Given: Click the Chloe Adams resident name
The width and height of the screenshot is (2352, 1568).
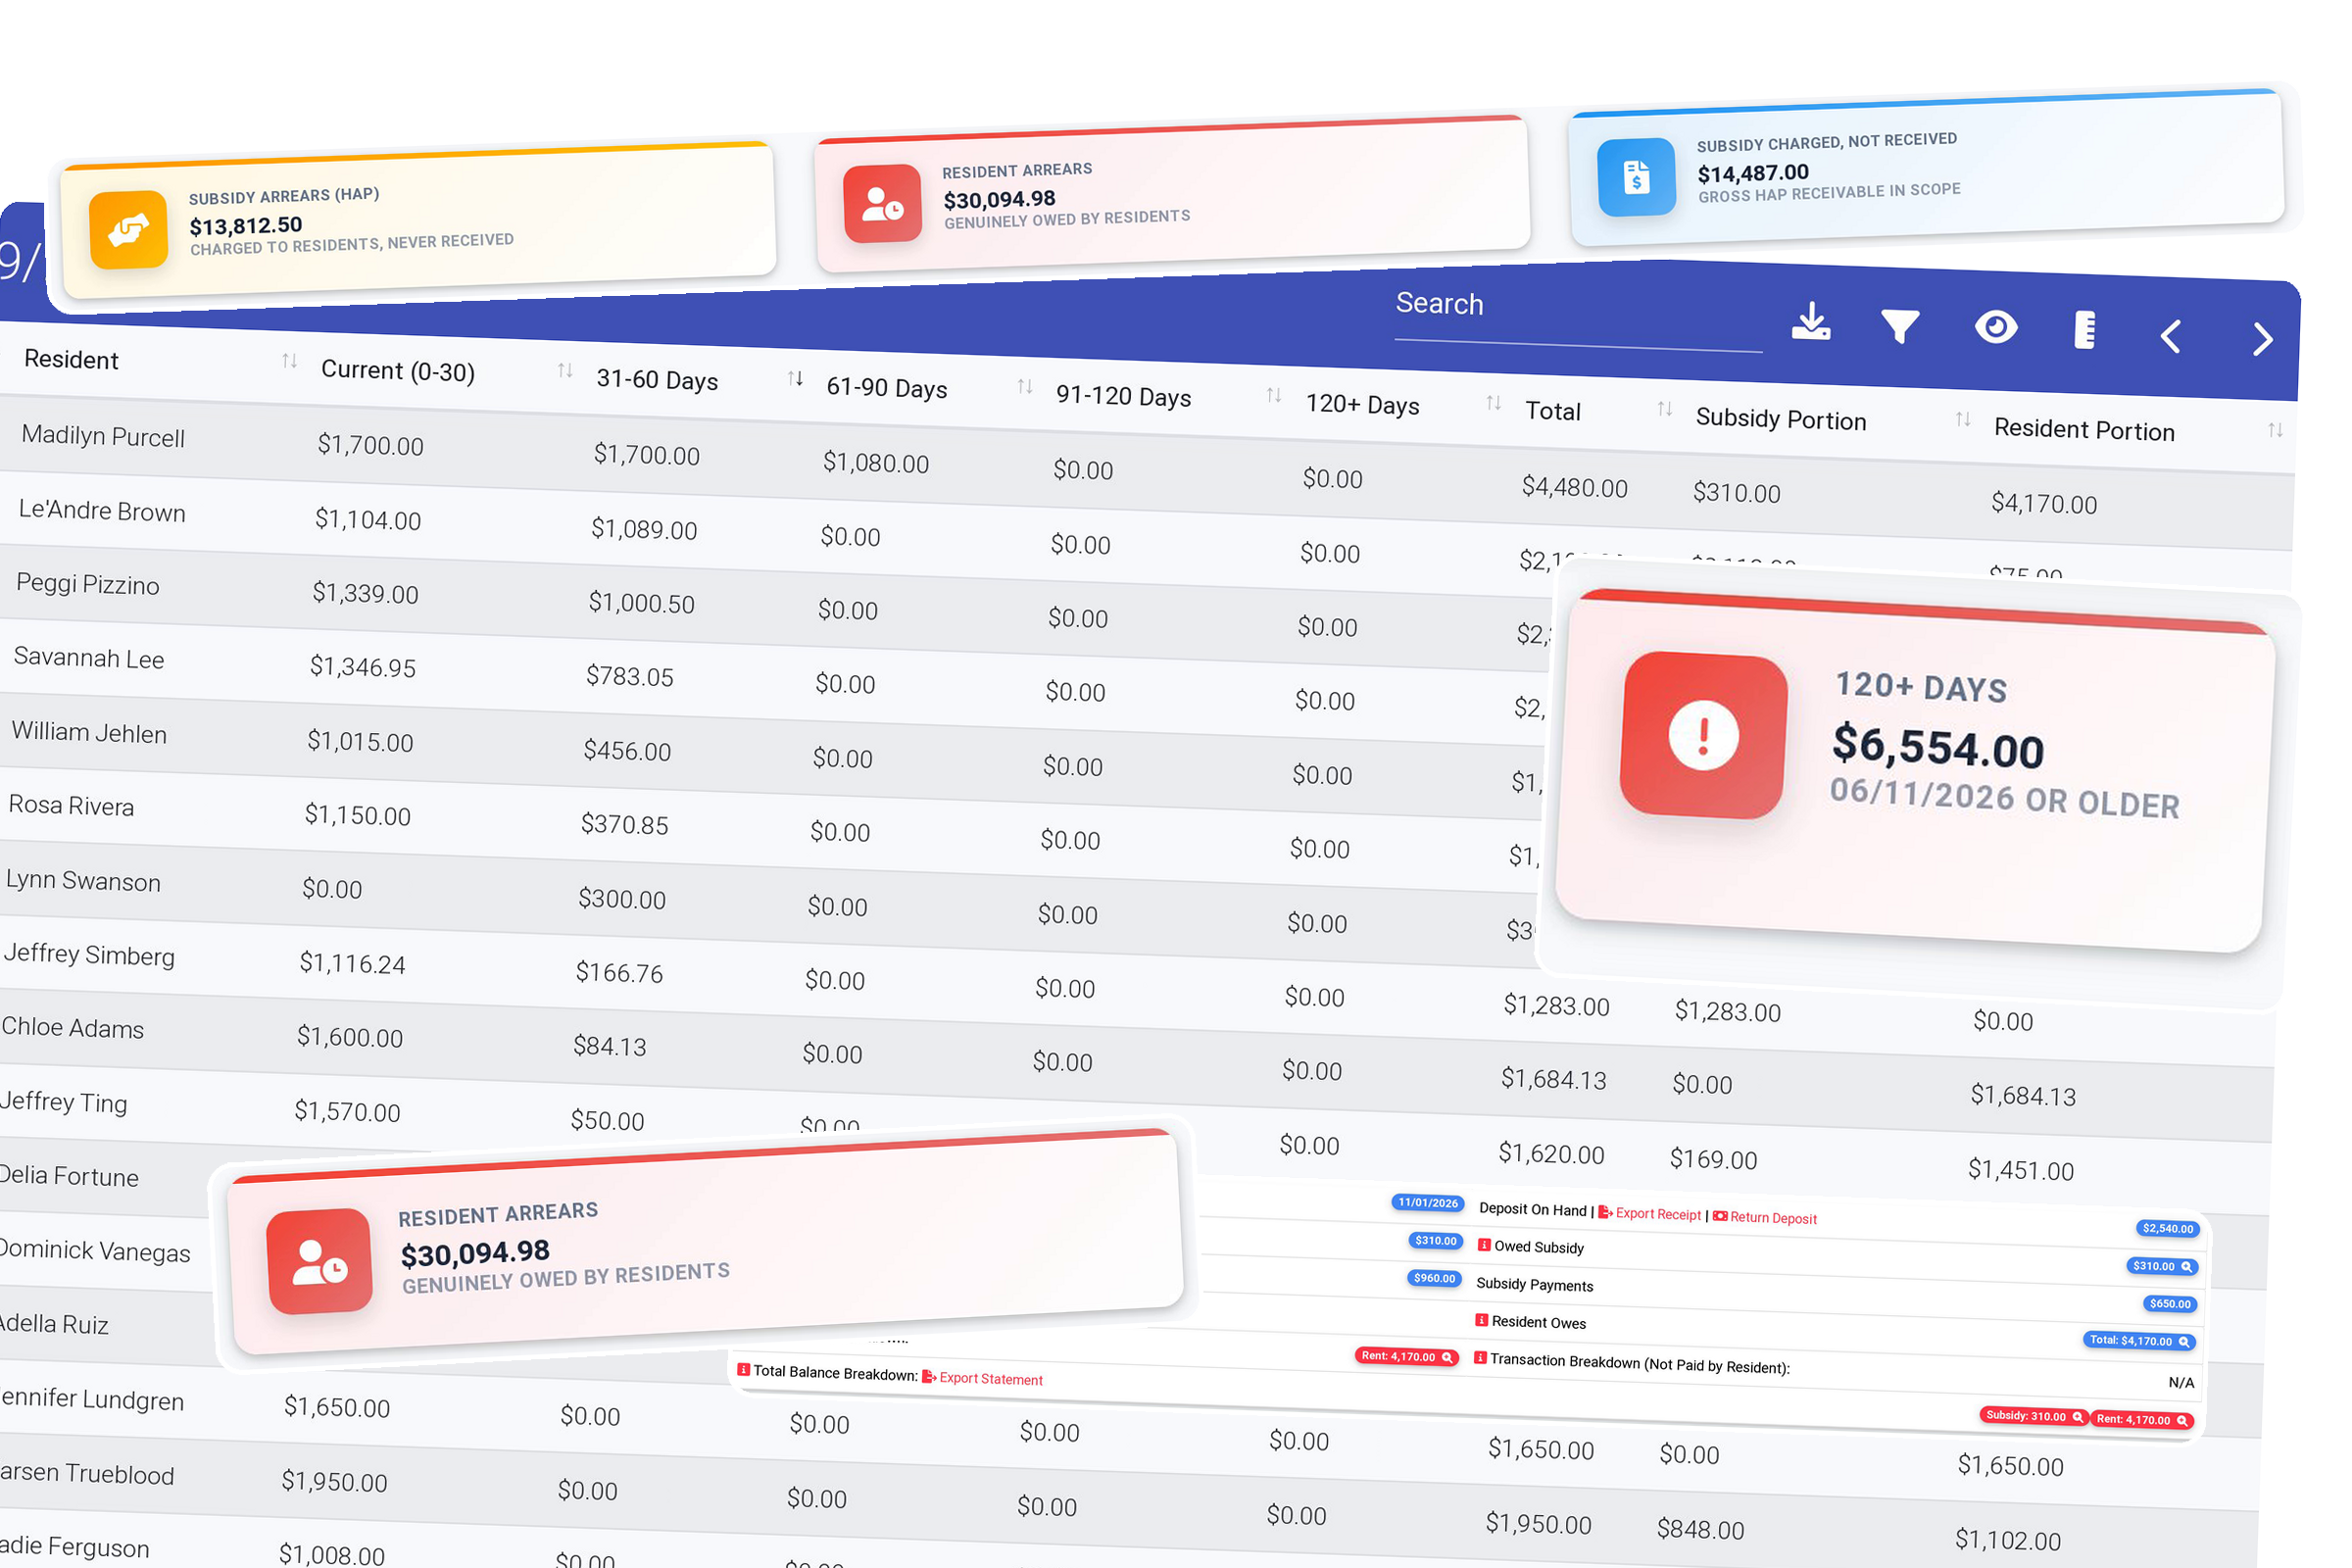Looking at the screenshot, I should click(x=72, y=1028).
